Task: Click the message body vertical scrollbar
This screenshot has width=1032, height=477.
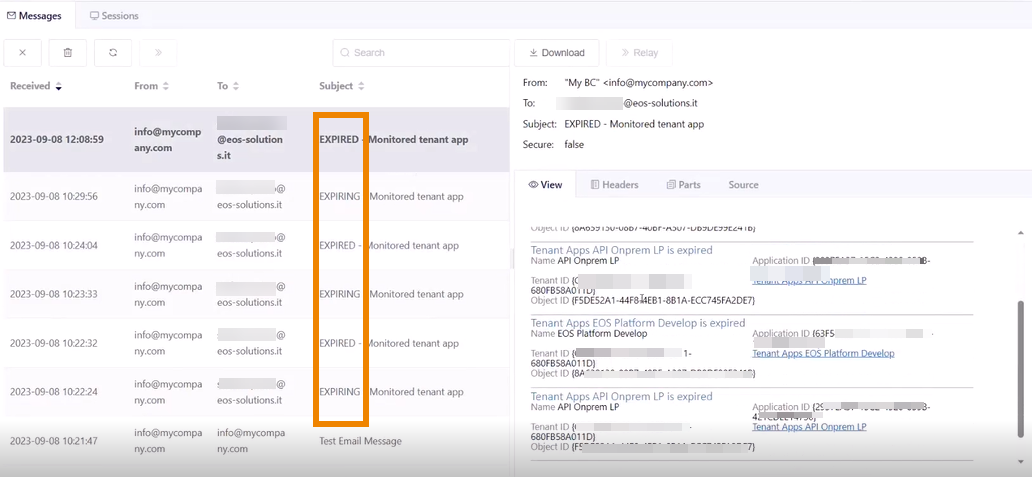Action: click(1020, 370)
